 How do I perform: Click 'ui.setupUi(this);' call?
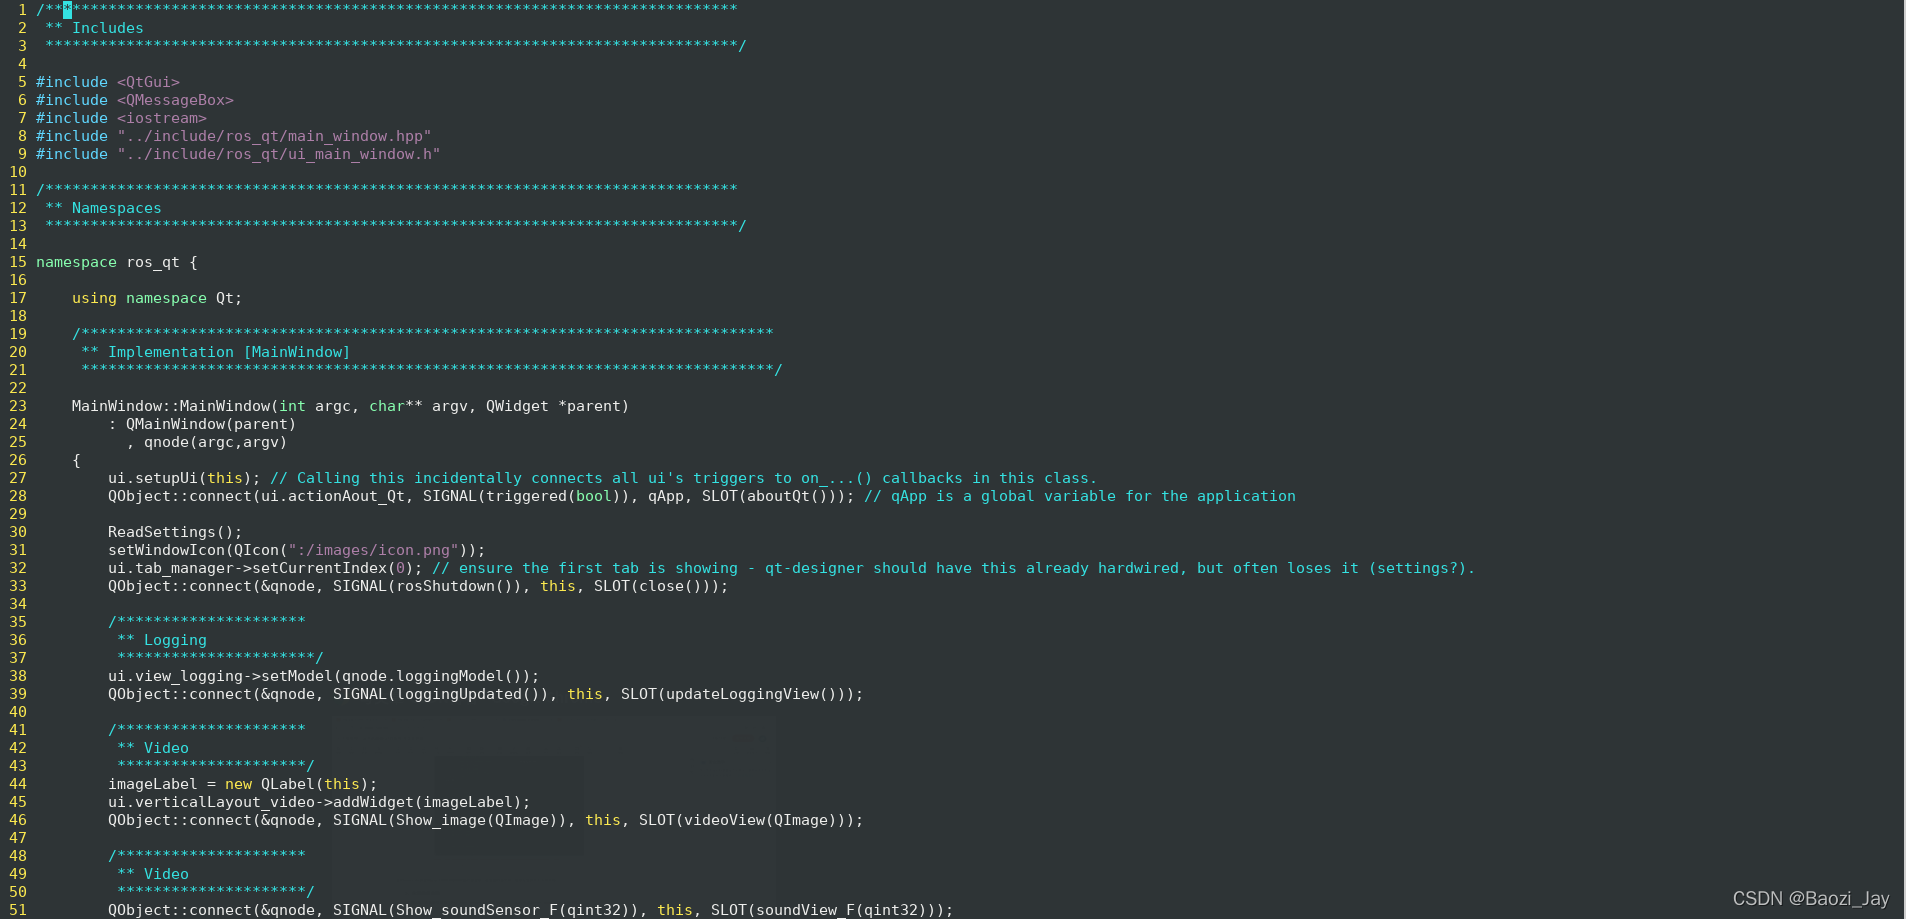click(184, 478)
